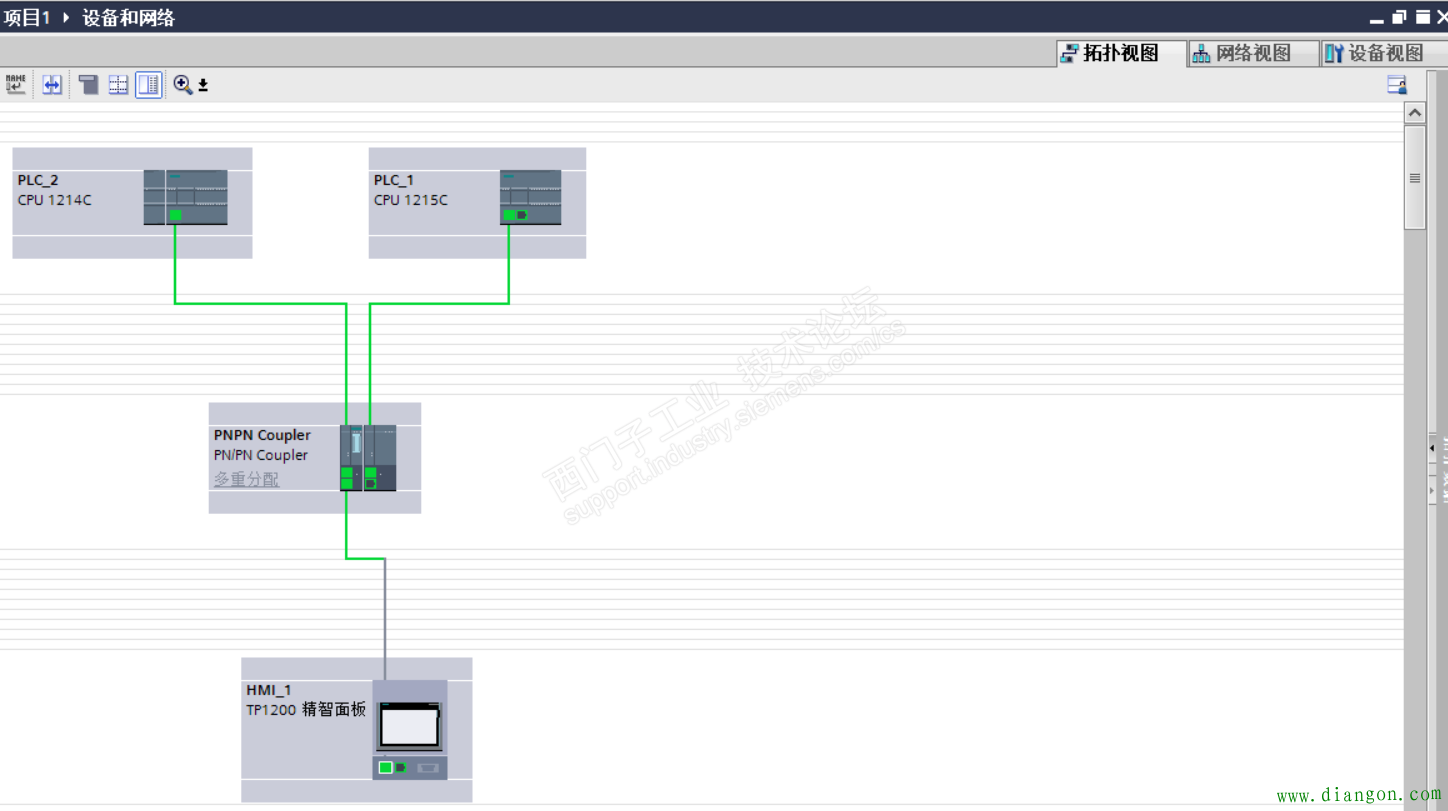Expand the collapsed right side panel arrow

pos(1432,448)
